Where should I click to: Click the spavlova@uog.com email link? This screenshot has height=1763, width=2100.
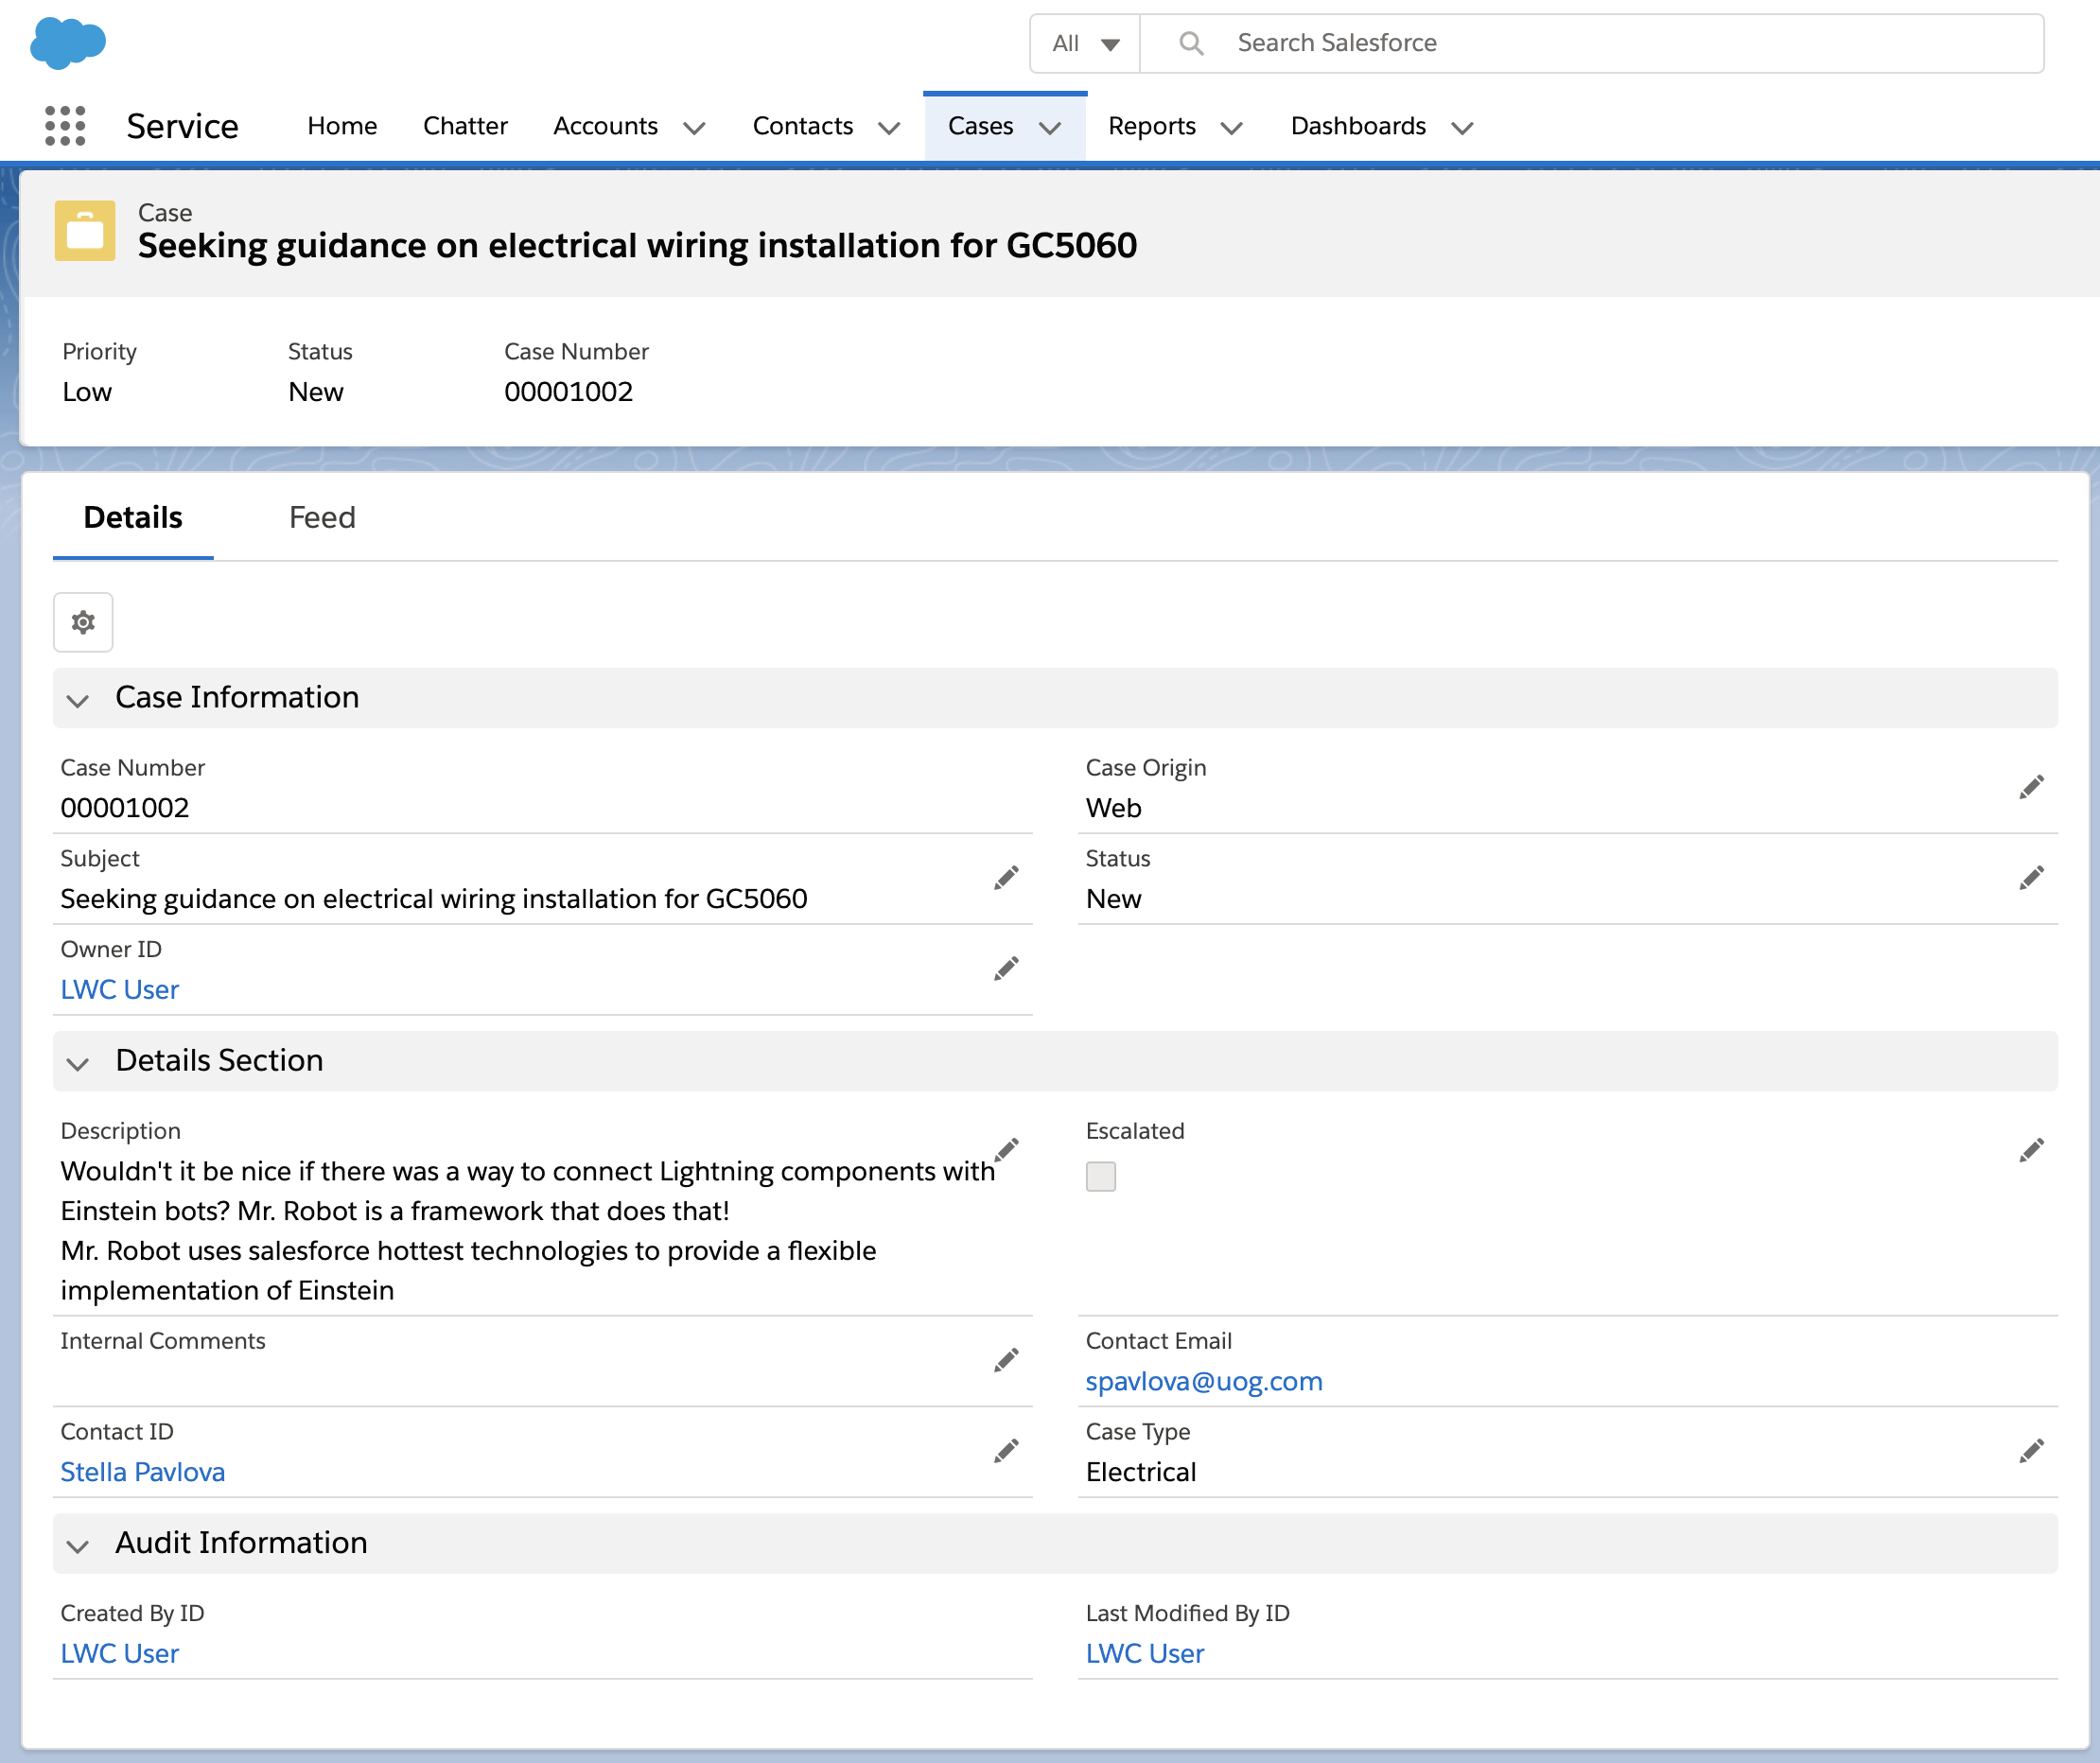coord(1203,1381)
